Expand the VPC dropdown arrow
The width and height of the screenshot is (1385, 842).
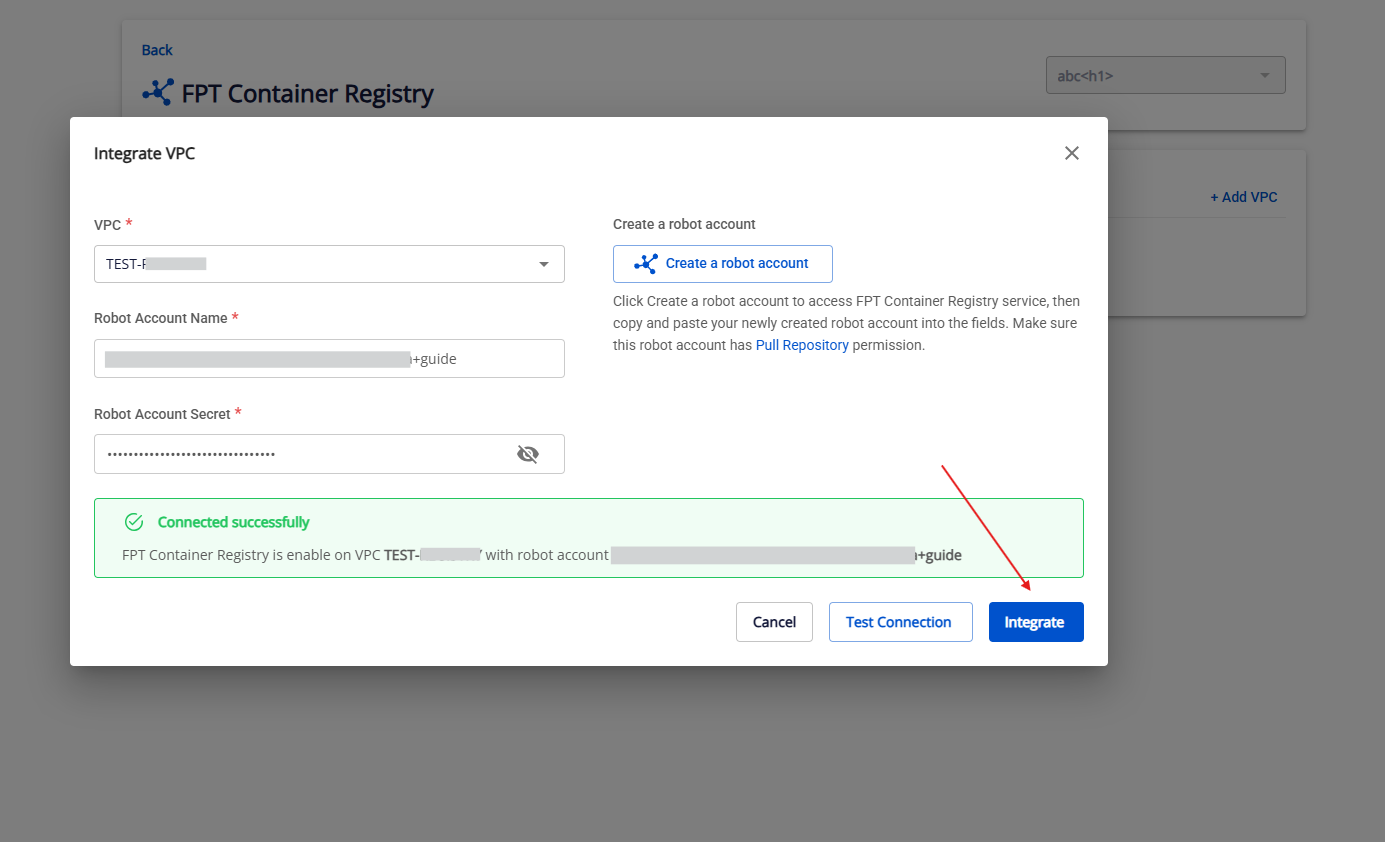pos(544,265)
